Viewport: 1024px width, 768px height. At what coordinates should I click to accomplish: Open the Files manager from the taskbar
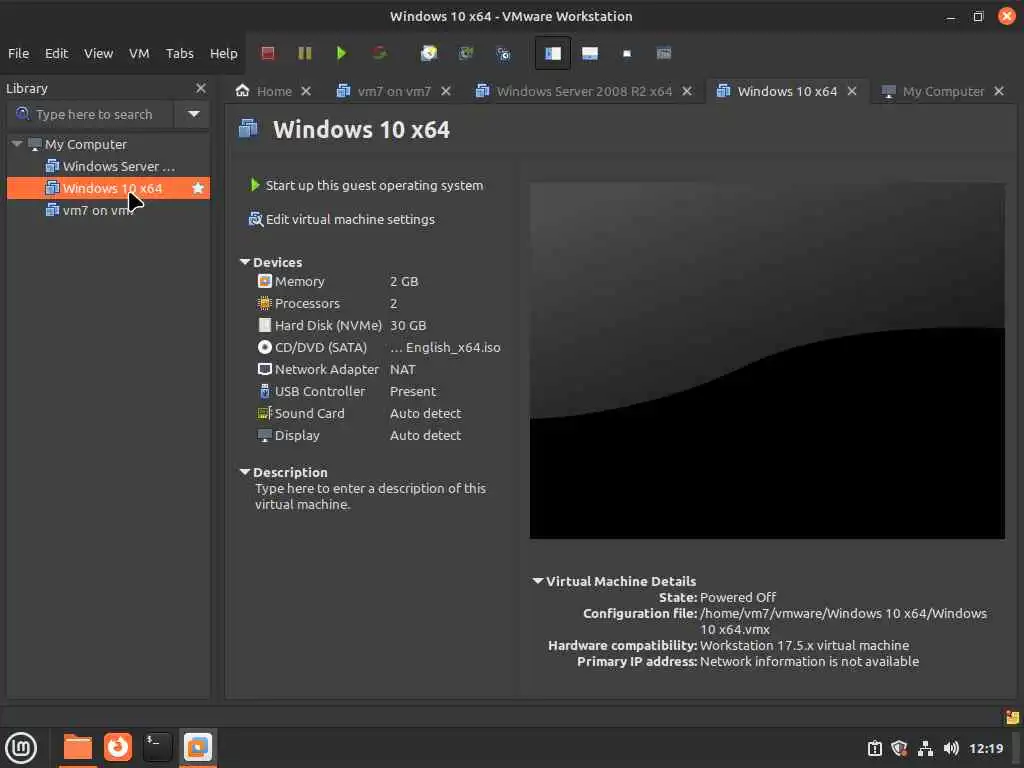(78, 747)
